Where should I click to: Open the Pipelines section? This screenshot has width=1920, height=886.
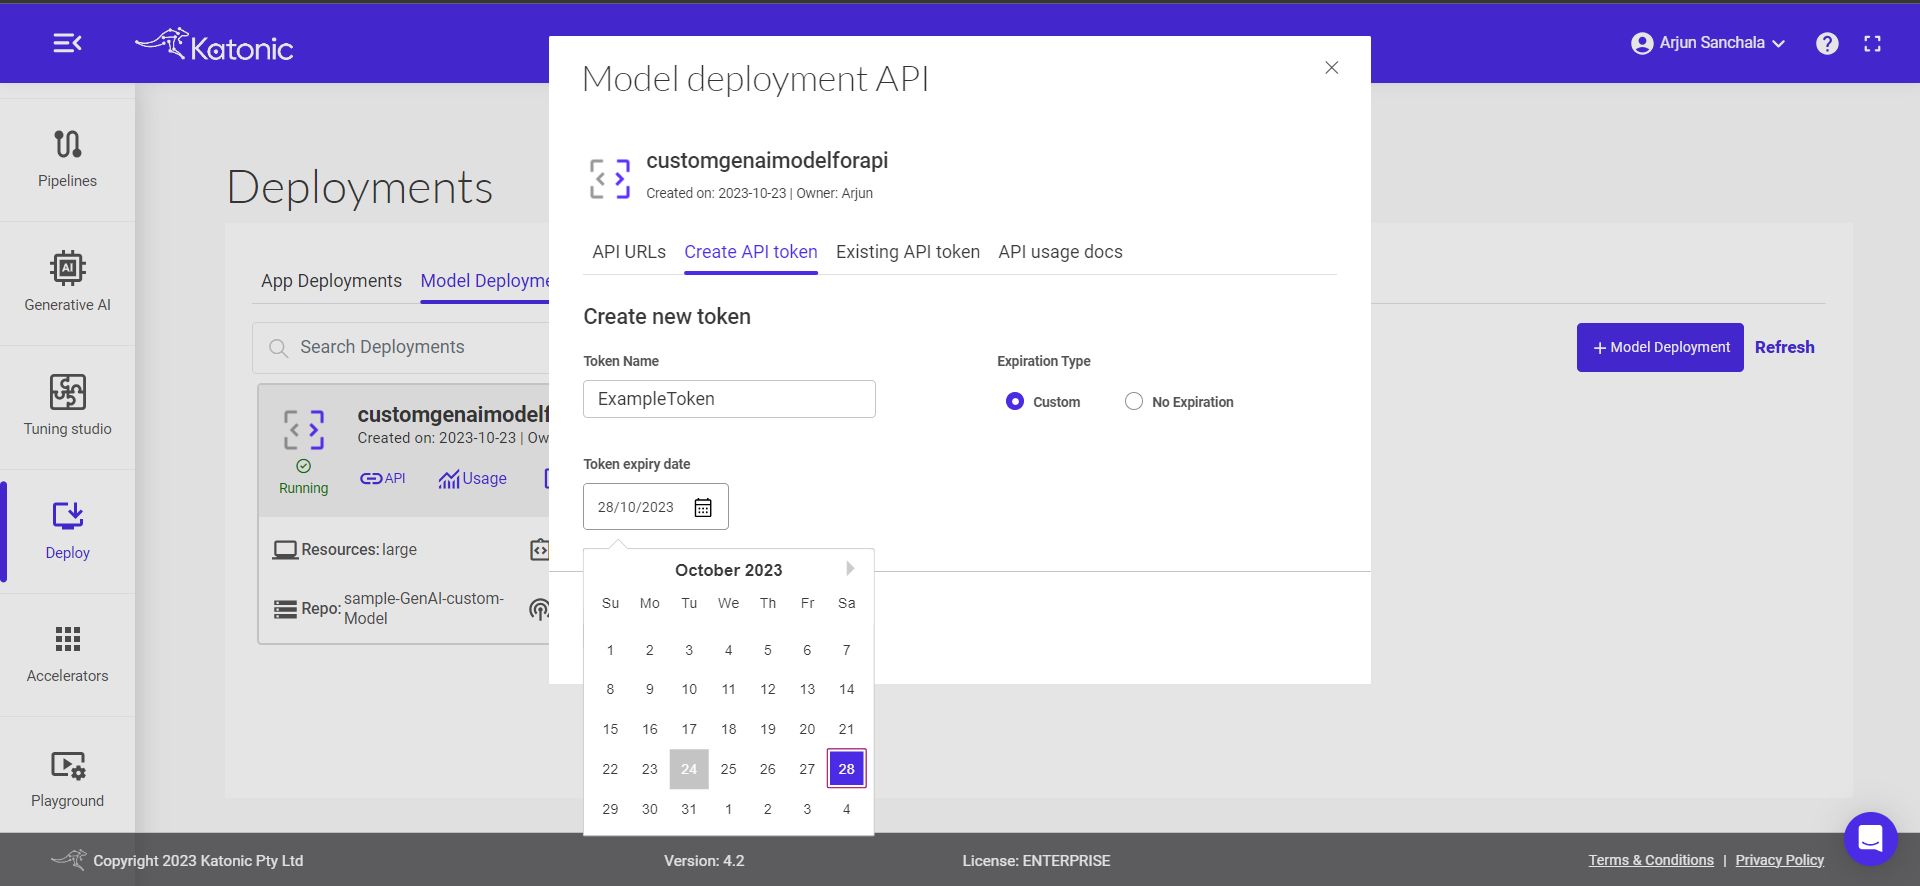coord(67,158)
